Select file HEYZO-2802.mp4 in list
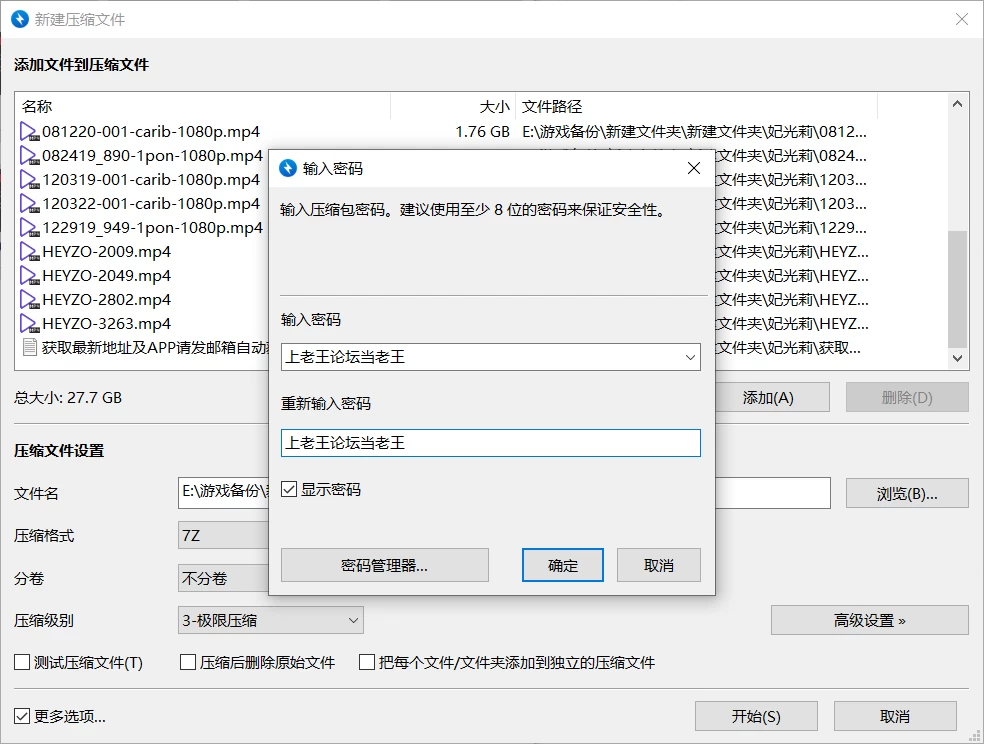 pyautogui.click(x=107, y=300)
